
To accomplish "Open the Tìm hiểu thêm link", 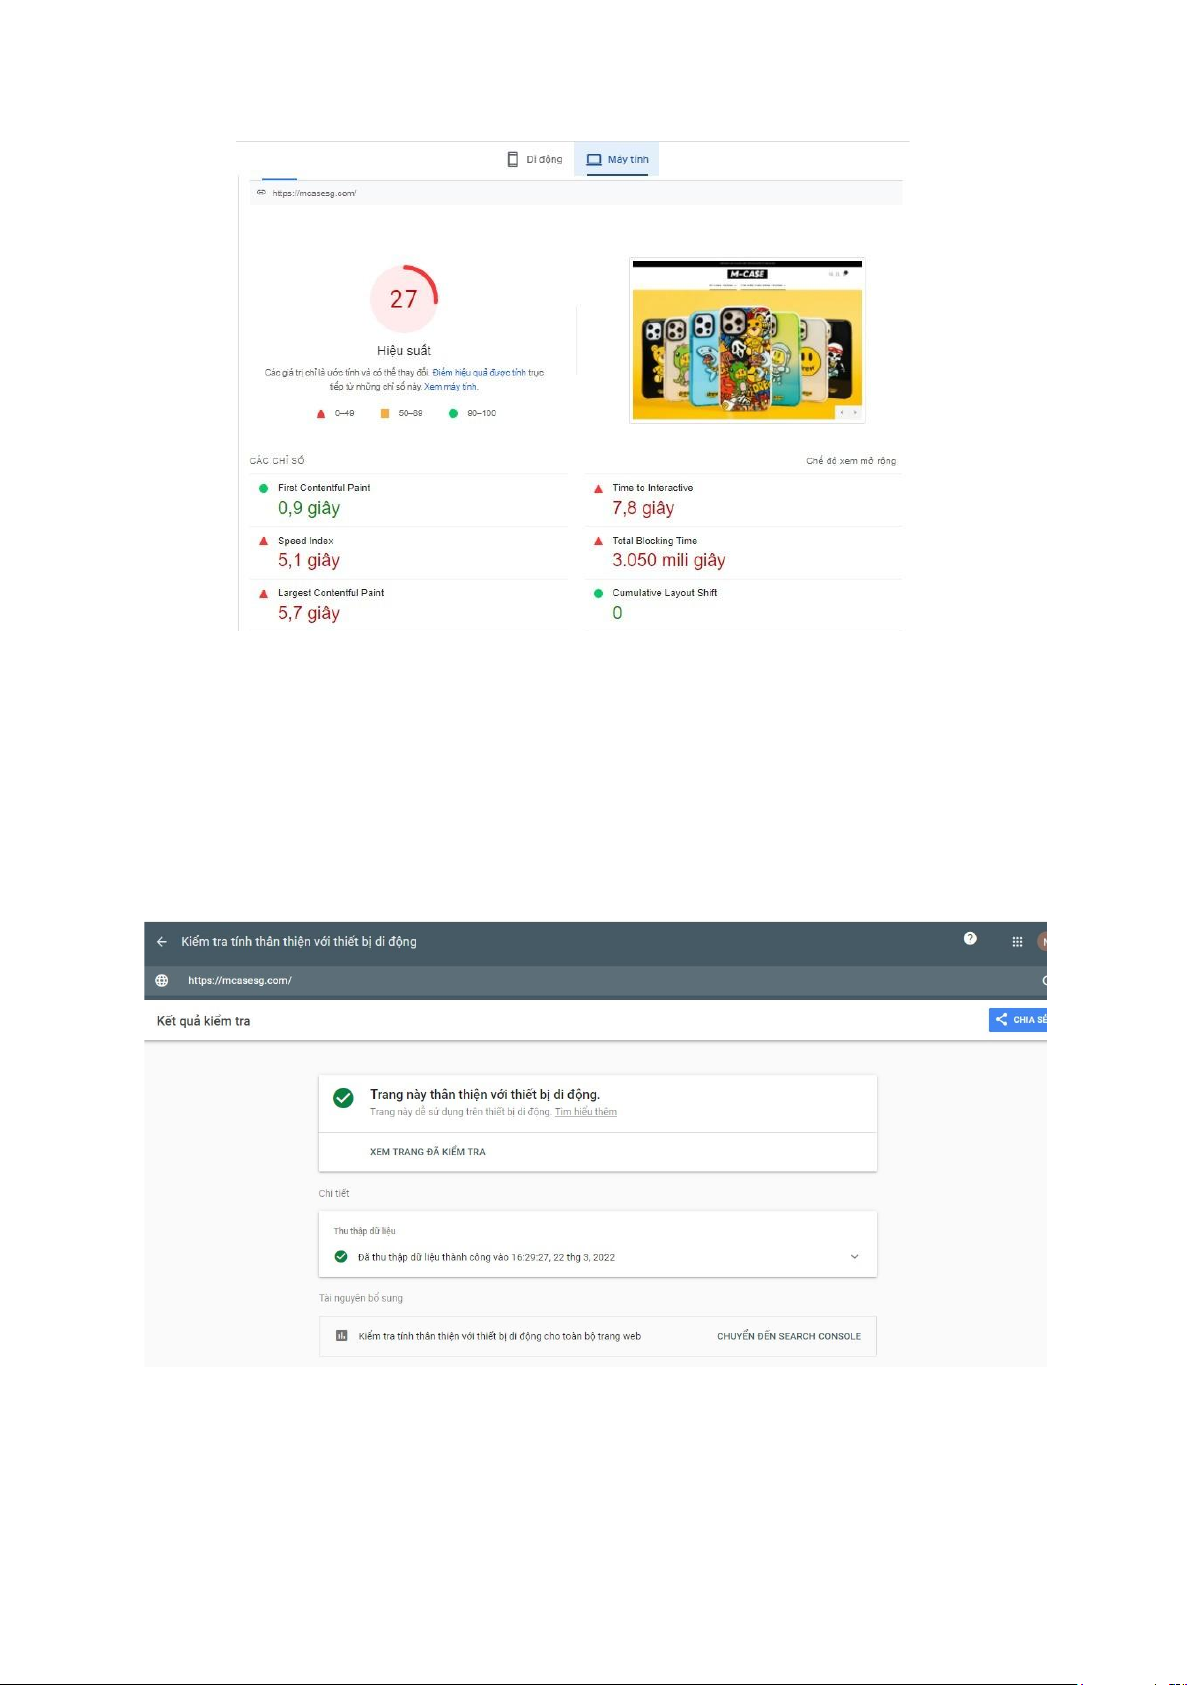I will 586,1112.
